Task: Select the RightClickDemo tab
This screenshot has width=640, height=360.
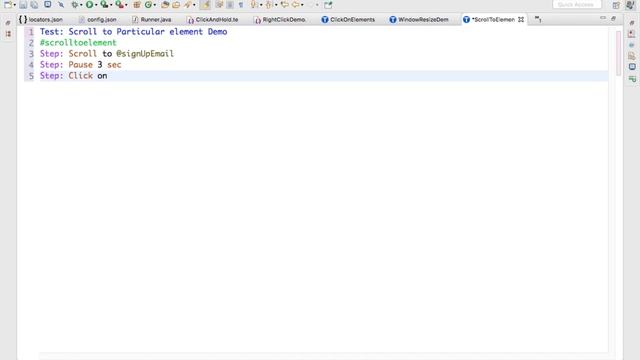Action: tap(280, 19)
